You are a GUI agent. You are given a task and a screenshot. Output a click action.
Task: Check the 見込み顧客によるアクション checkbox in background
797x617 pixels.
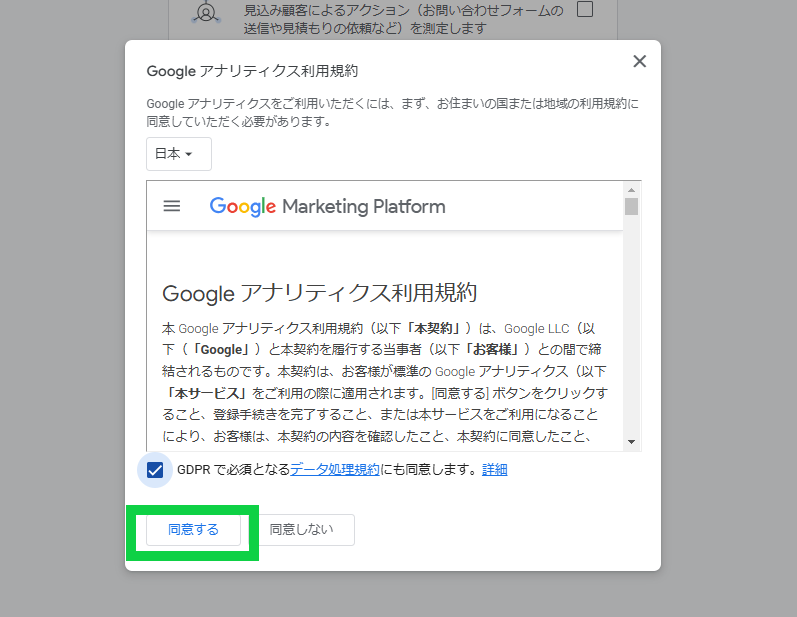585,9
